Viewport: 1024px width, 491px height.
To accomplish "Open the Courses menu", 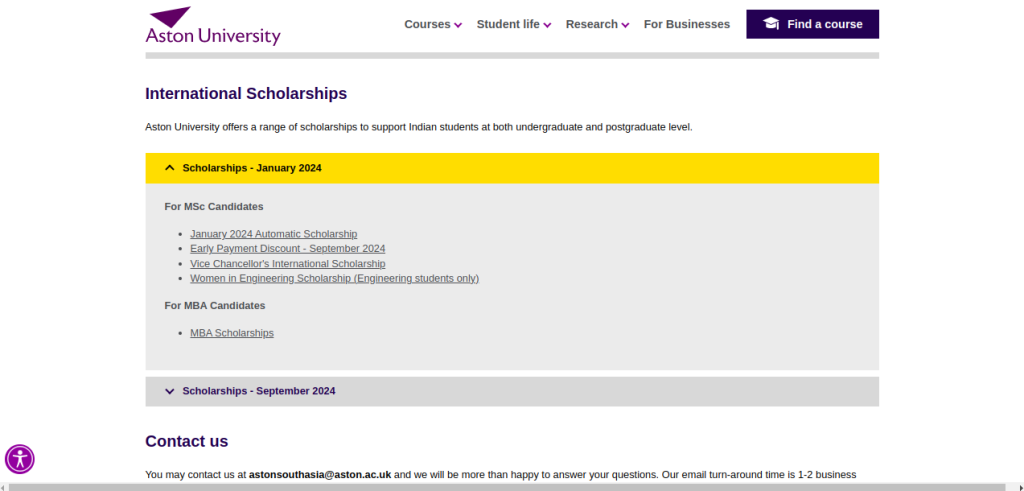I will point(433,24).
